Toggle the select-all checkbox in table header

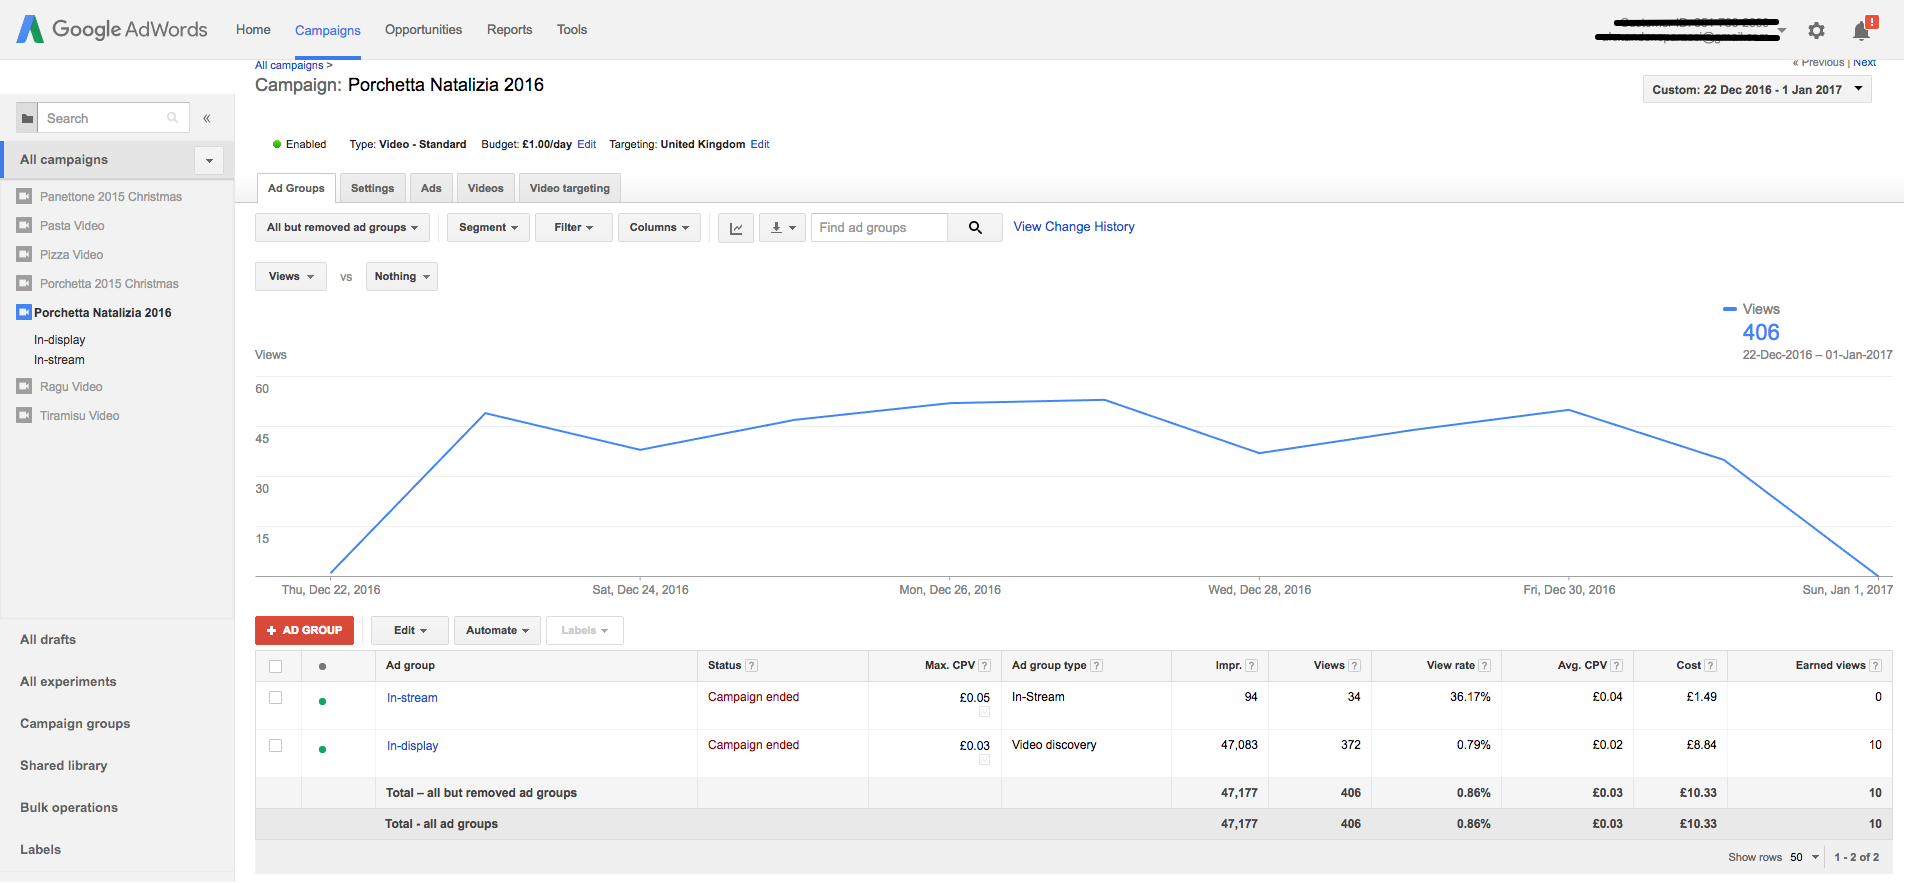tap(276, 666)
